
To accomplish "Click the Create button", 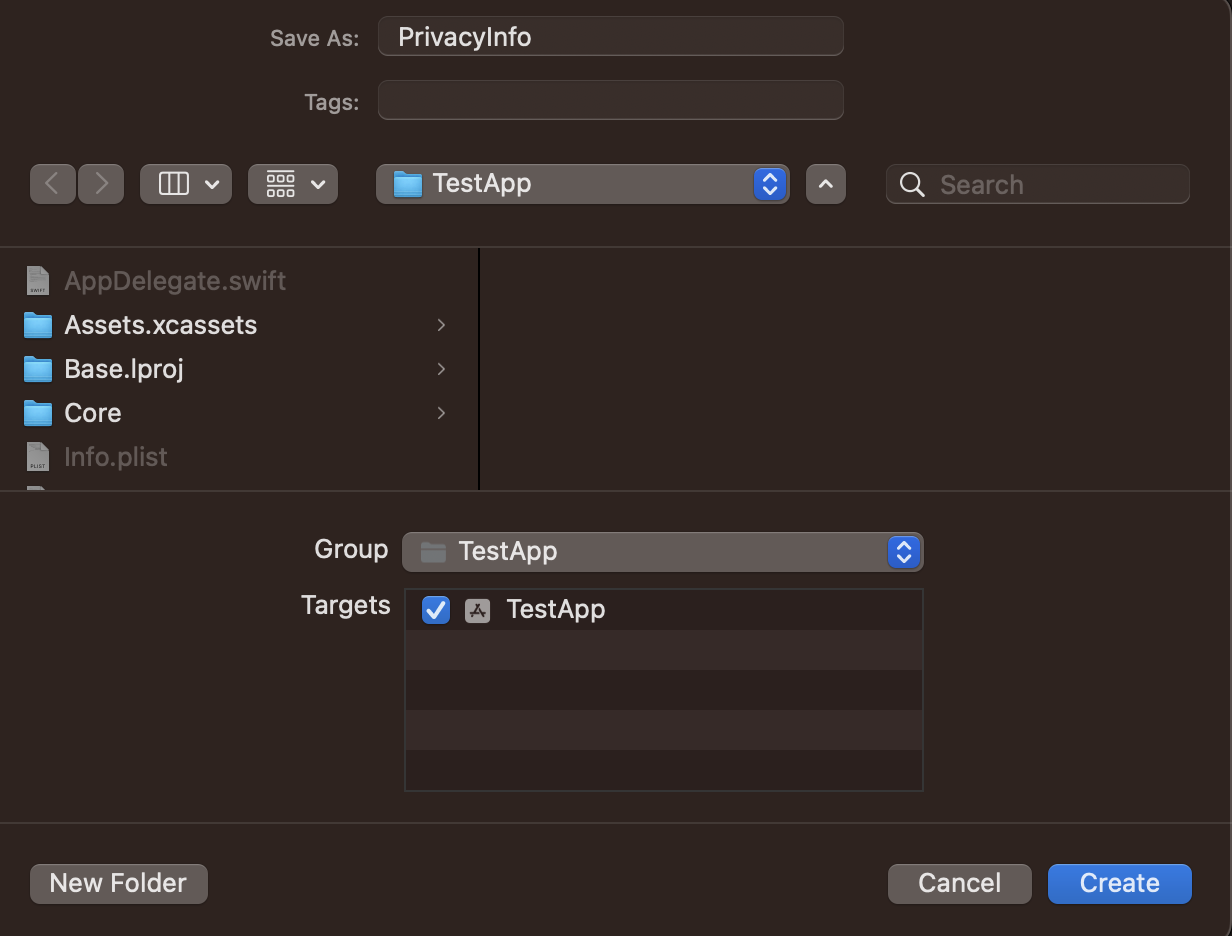I will (1120, 884).
